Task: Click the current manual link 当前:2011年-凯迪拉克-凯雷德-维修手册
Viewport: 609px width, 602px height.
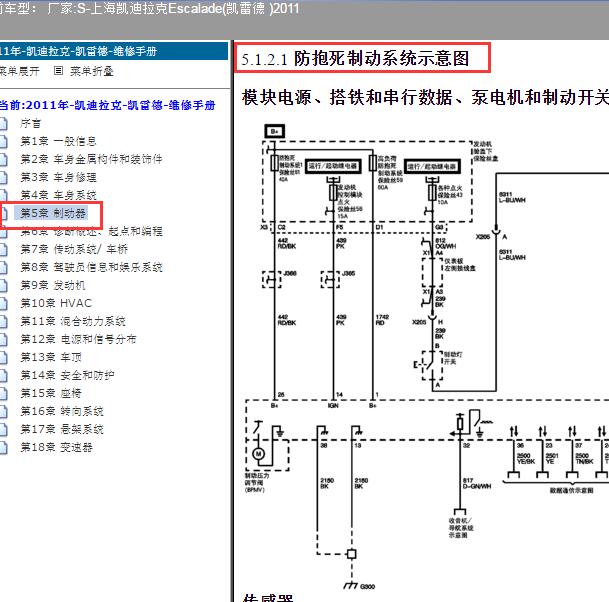Action: (x=107, y=105)
